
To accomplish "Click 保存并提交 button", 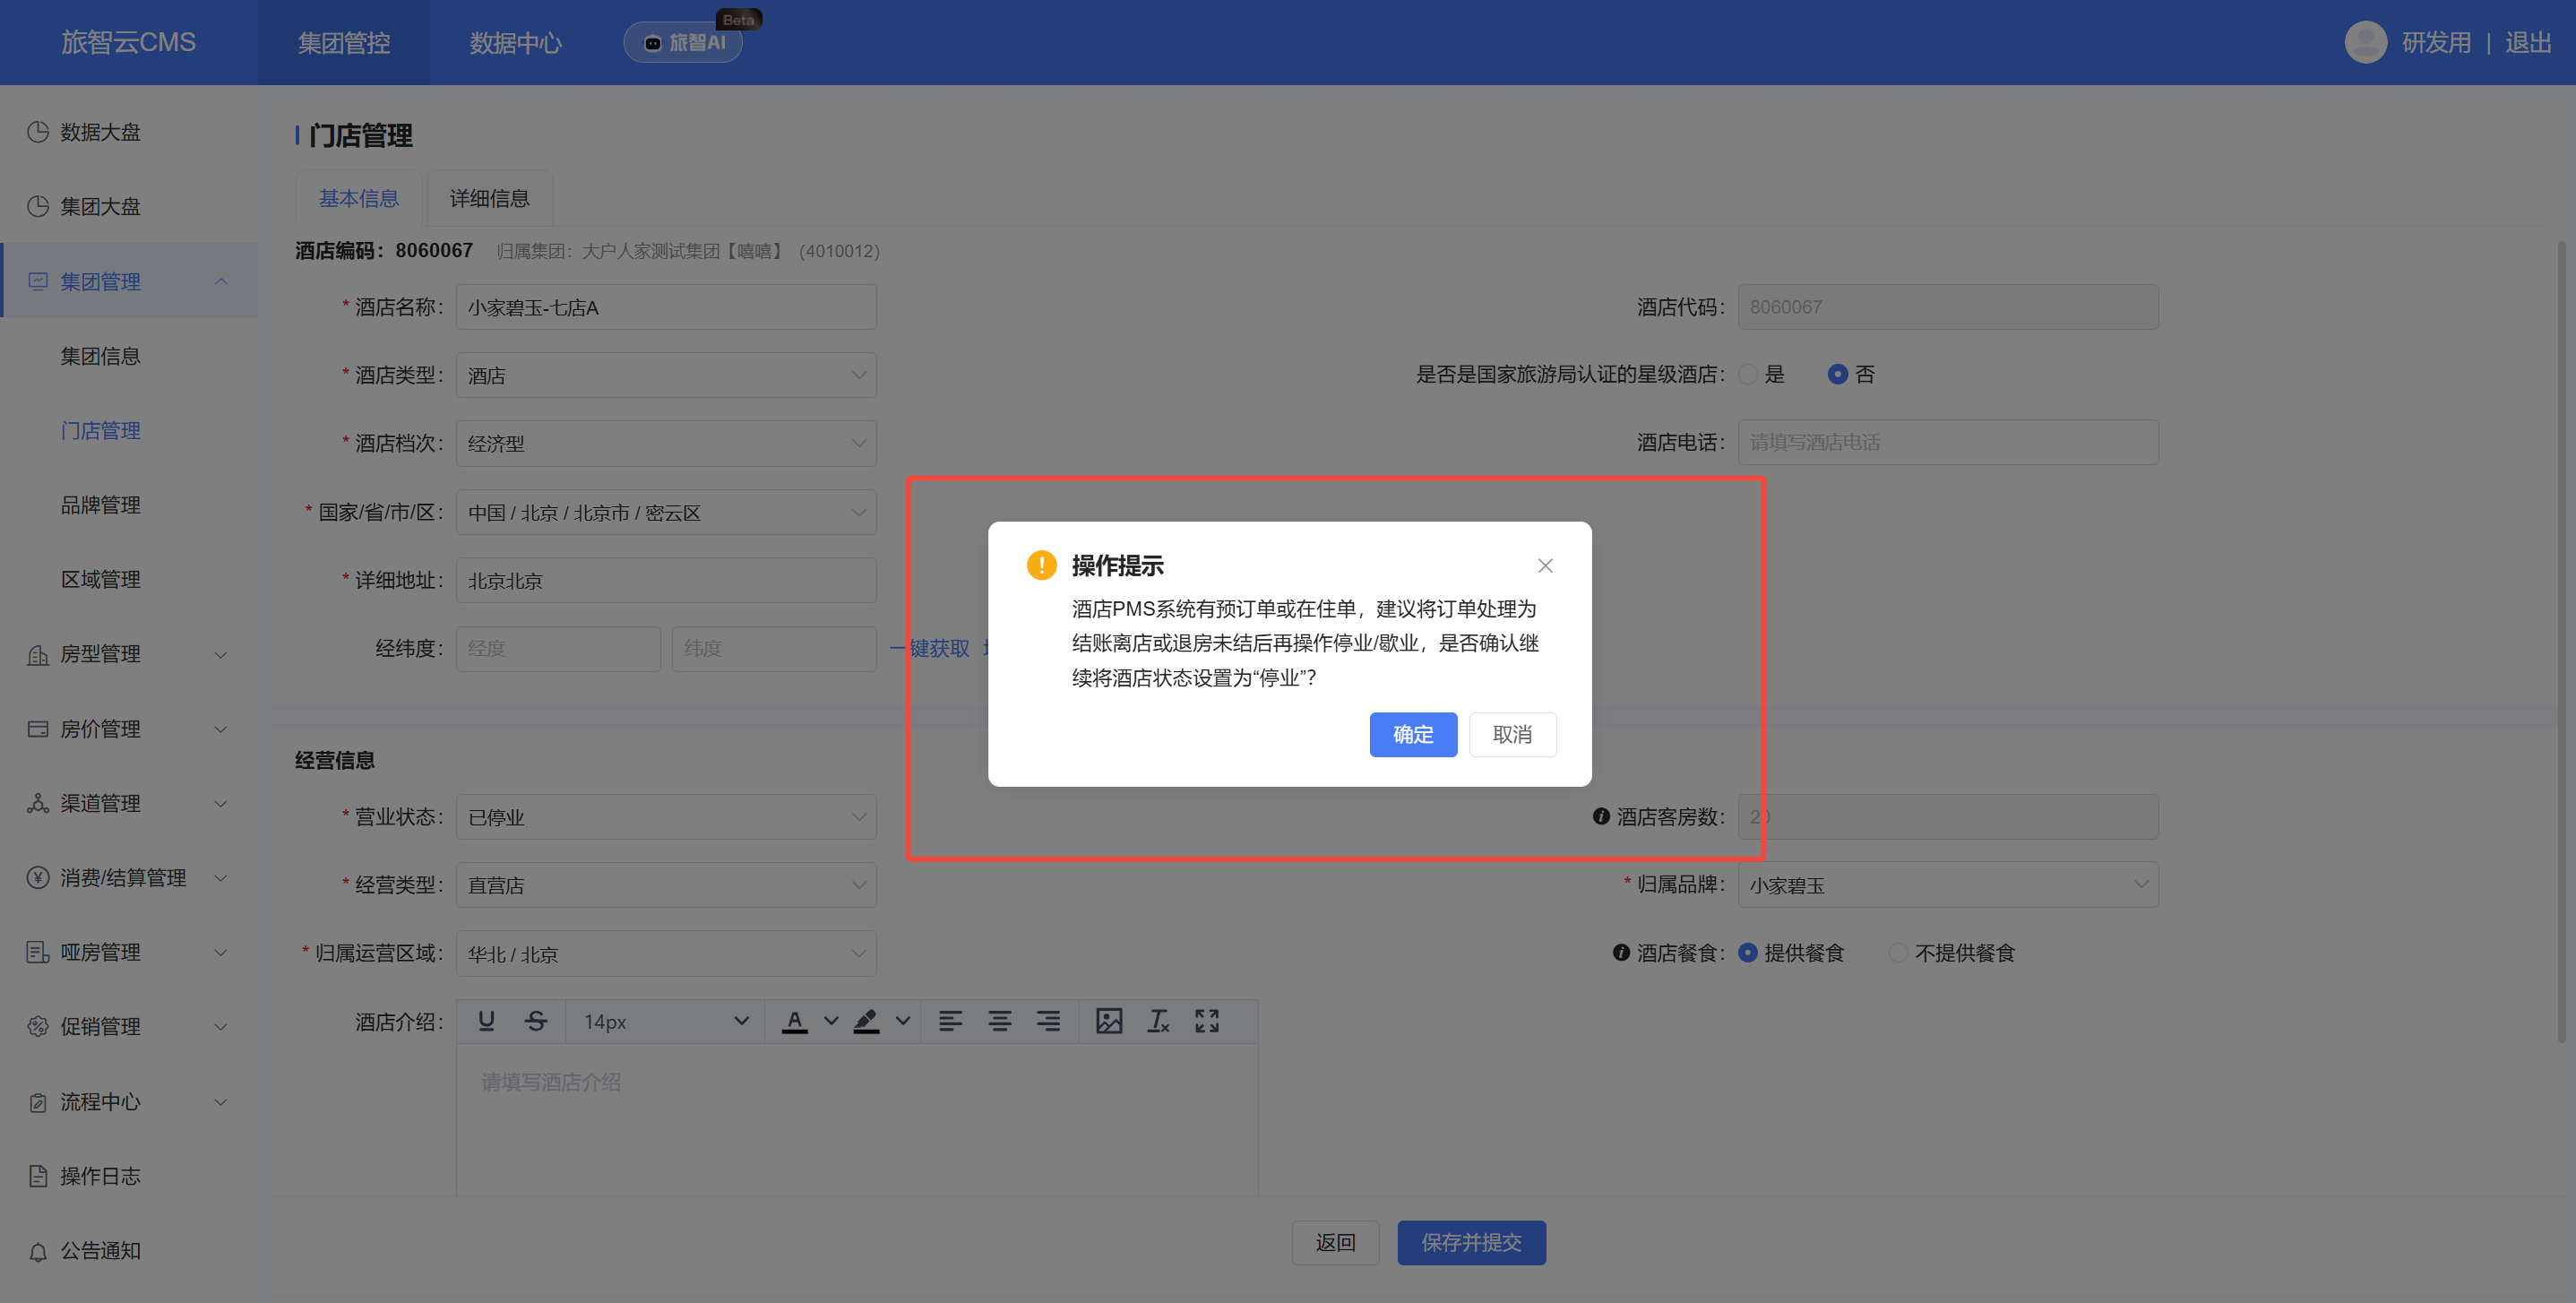I will [x=1471, y=1242].
